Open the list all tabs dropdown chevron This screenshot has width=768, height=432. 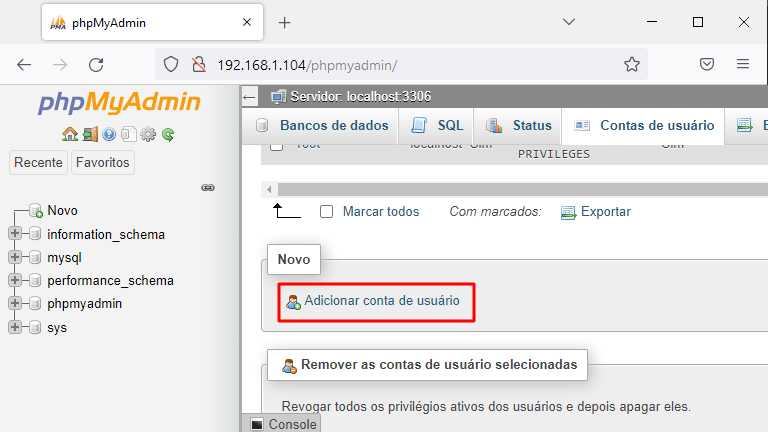(x=569, y=22)
